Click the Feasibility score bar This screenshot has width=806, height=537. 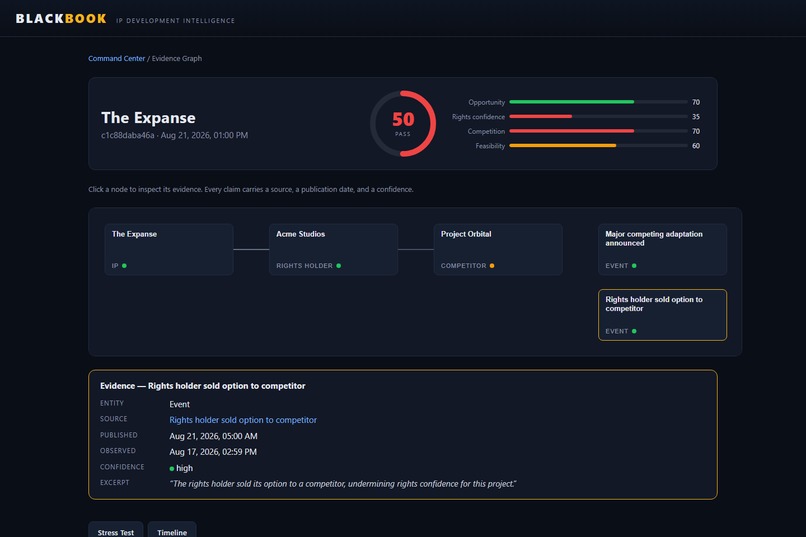[598, 146]
